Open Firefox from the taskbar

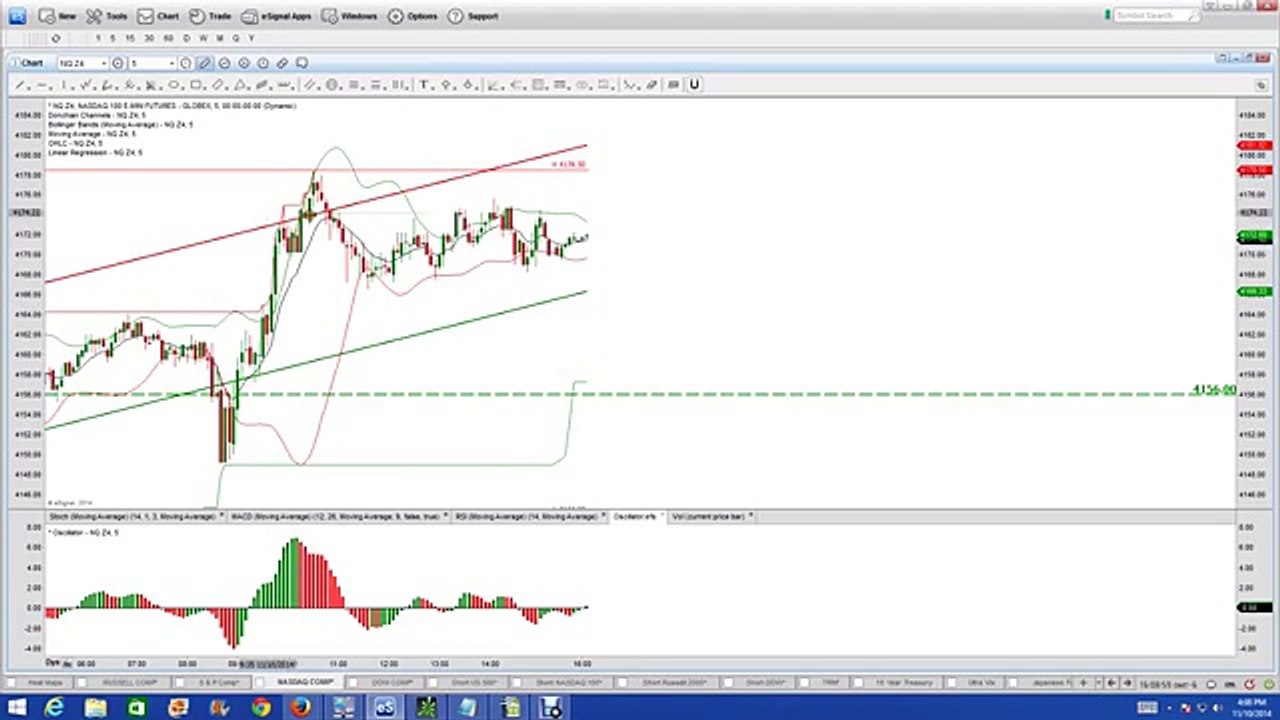click(x=300, y=708)
